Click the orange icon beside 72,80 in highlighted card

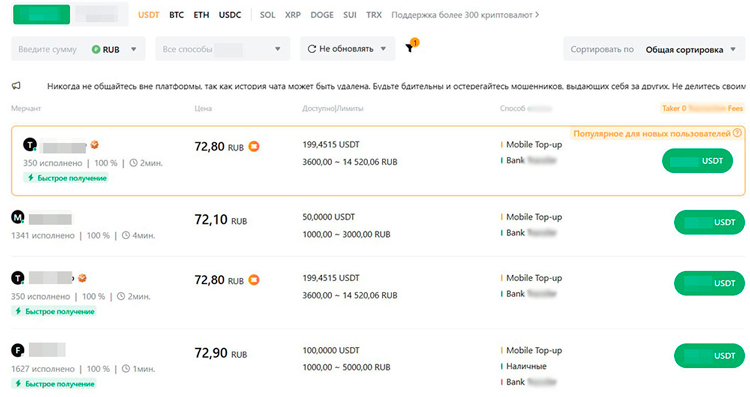tap(254, 146)
